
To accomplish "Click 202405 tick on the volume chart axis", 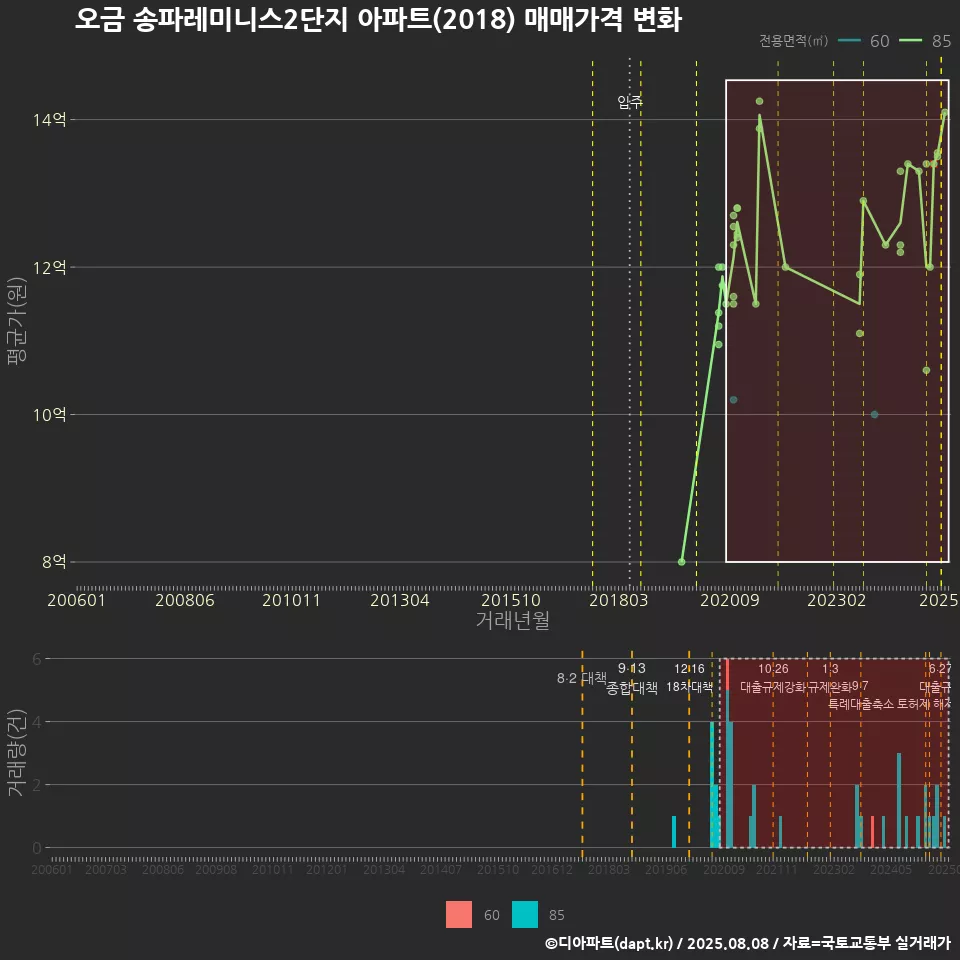I will pos(891,869).
